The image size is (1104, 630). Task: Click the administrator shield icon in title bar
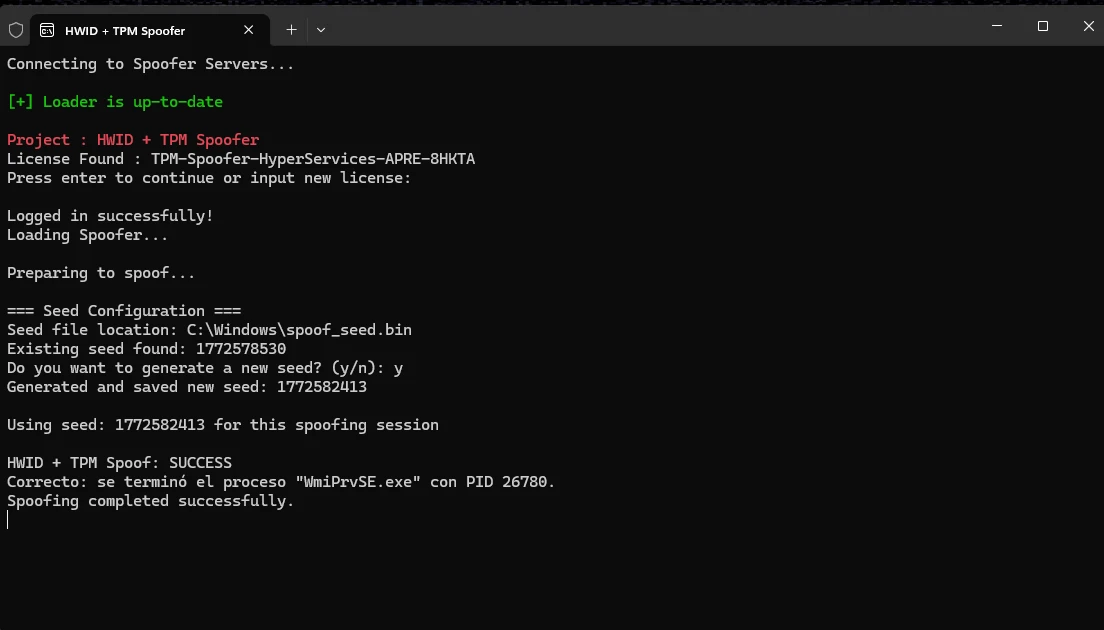pyautogui.click(x=16, y=30)
